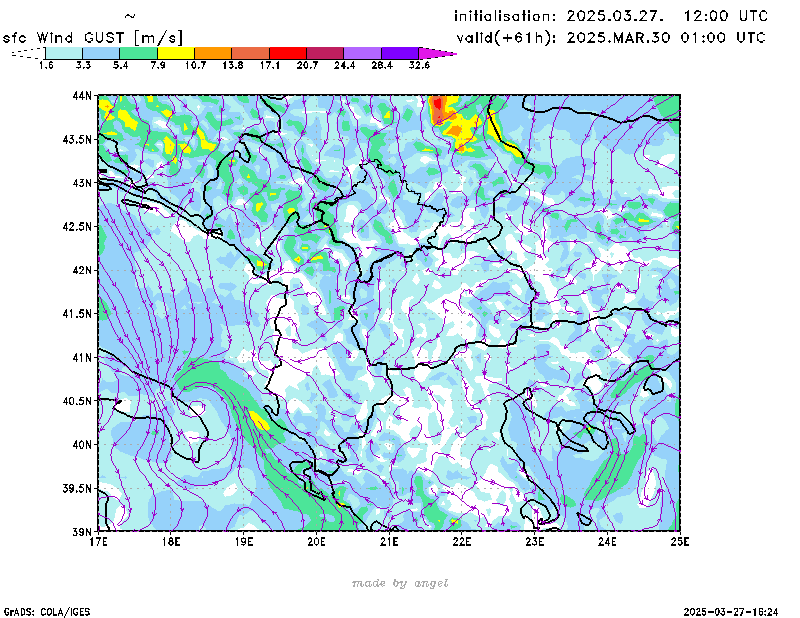Select the light blue 3.3–5.4 legend swatch
This screenshot has width=800, height=618.
102,52
